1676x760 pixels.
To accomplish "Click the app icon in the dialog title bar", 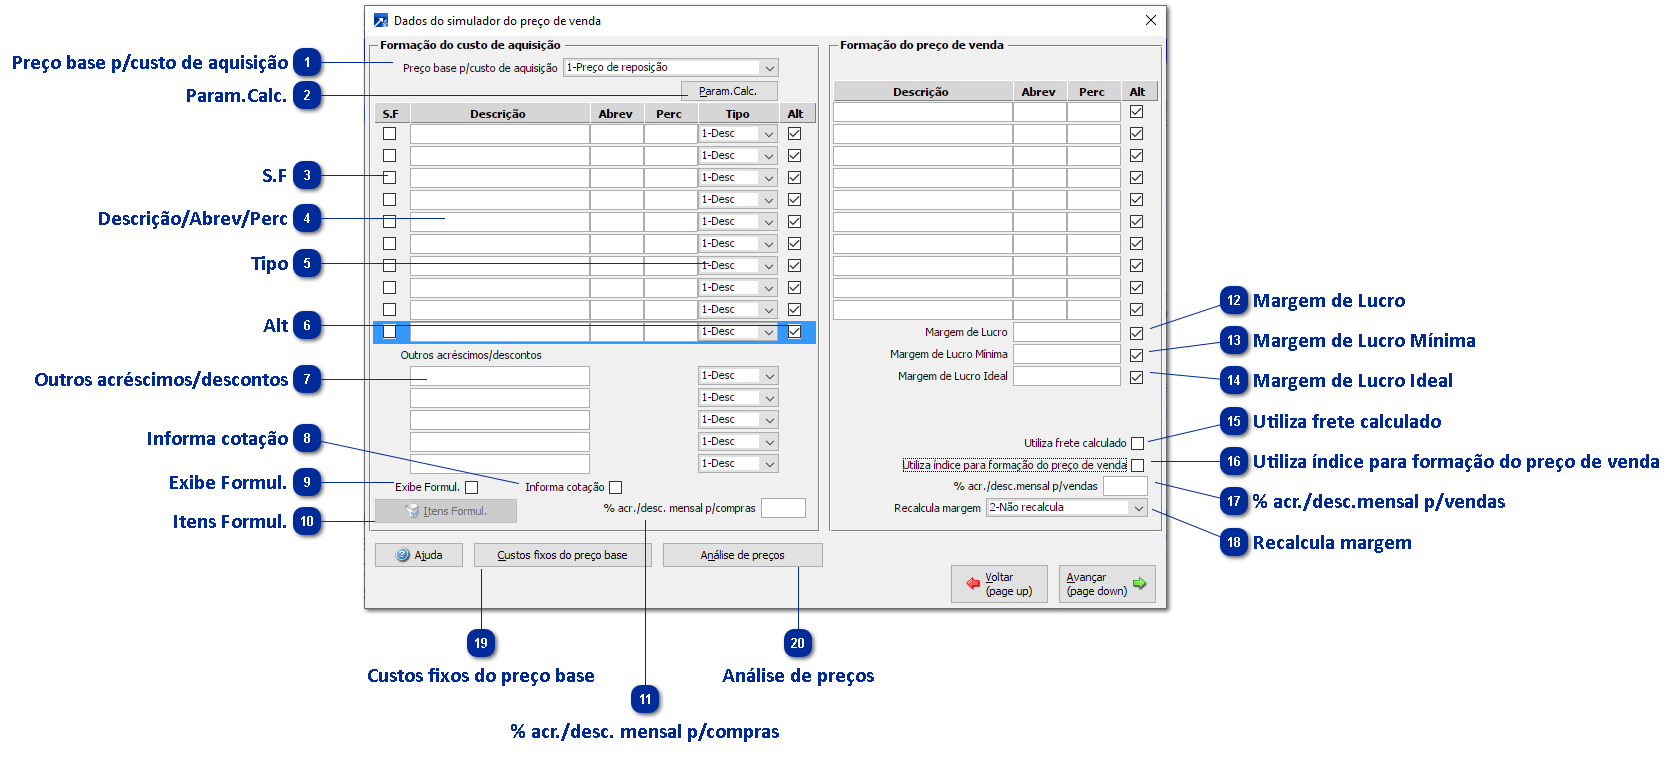I will click(381, 20).
